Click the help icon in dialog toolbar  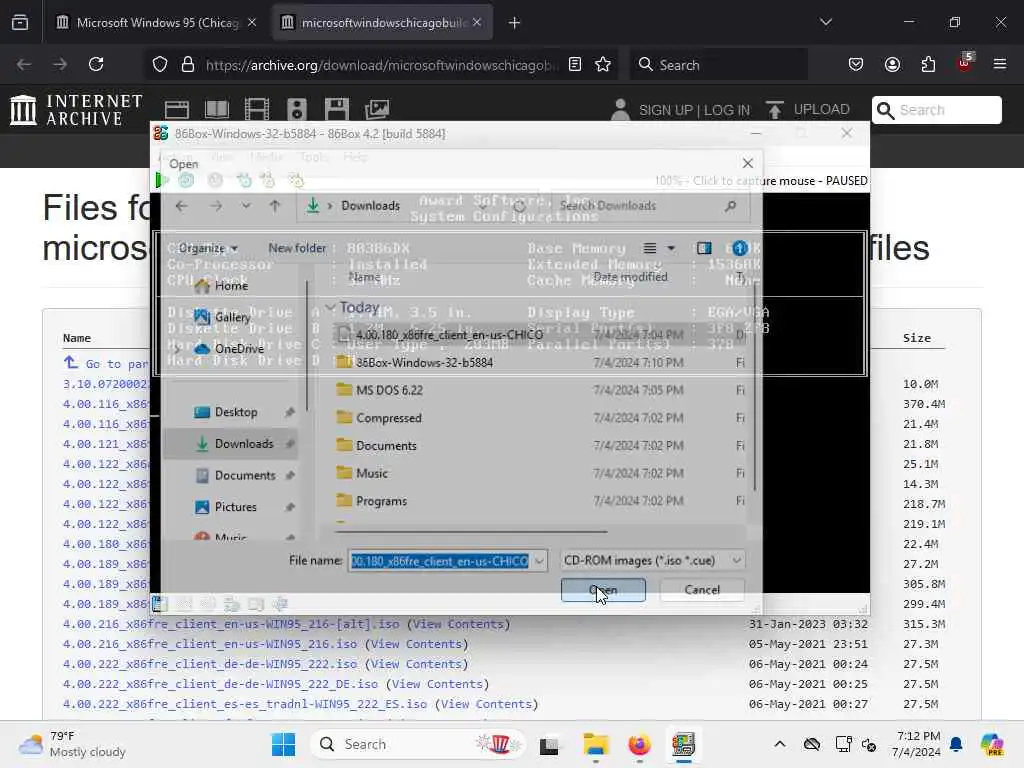pyautogui.click(x=739, y=248)
